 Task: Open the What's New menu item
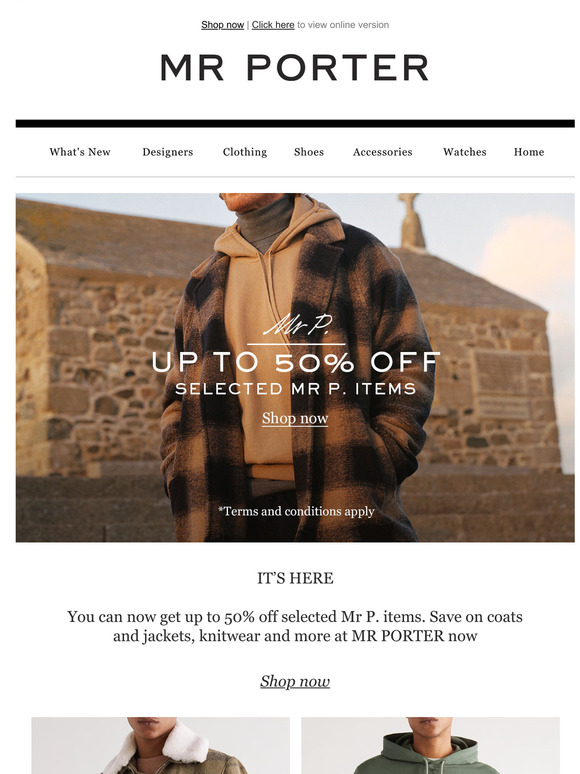(x=80, y=152)
